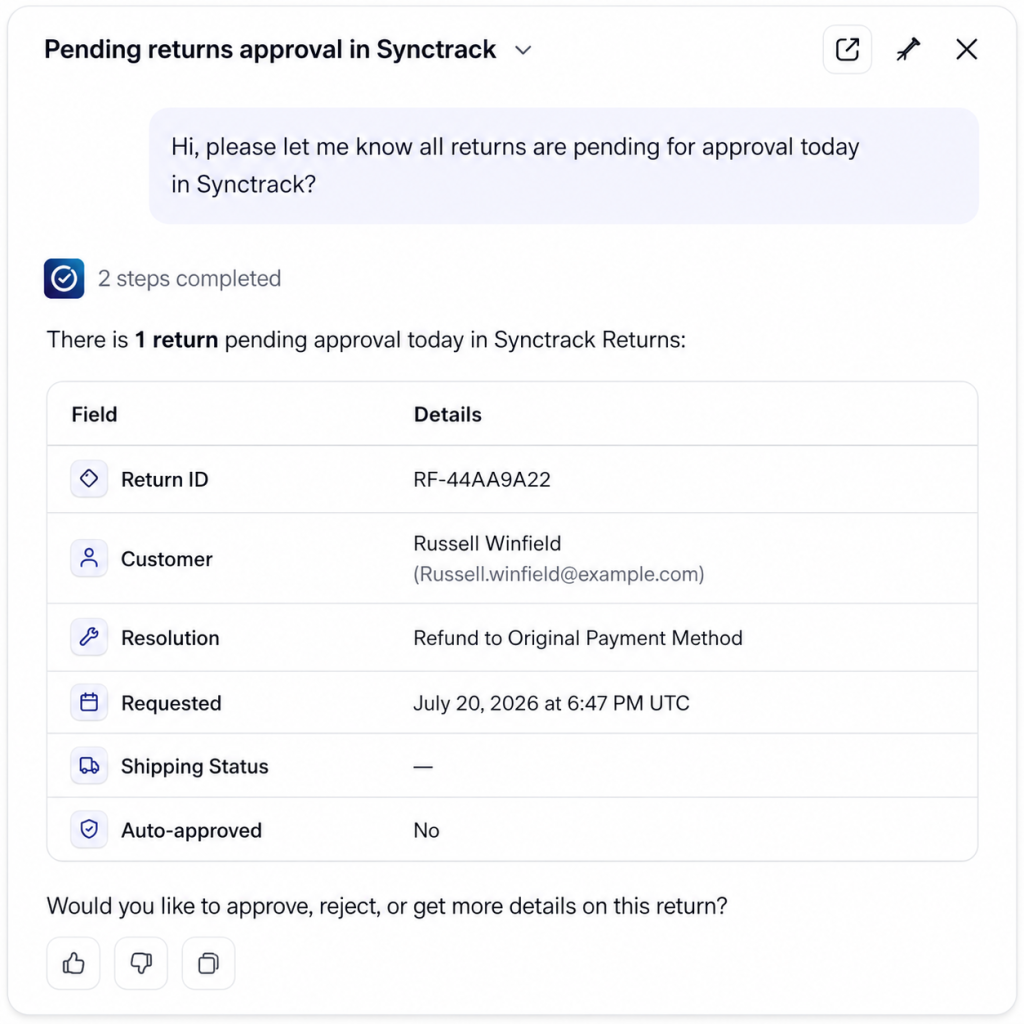Close the chat panel

point(967,50)
